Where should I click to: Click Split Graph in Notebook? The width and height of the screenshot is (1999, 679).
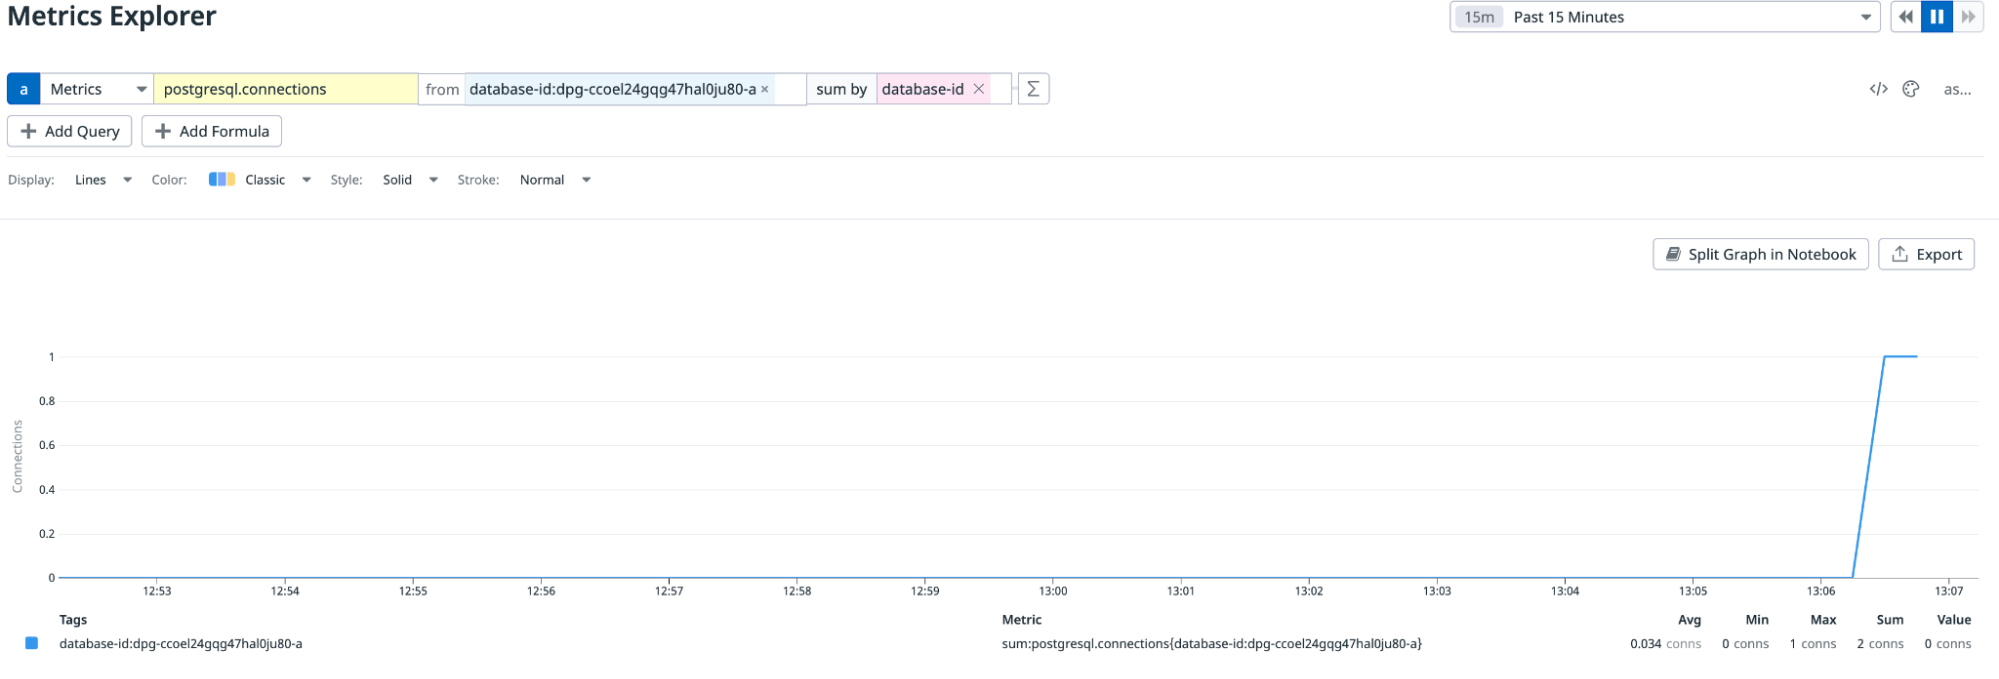(1760, 254)
